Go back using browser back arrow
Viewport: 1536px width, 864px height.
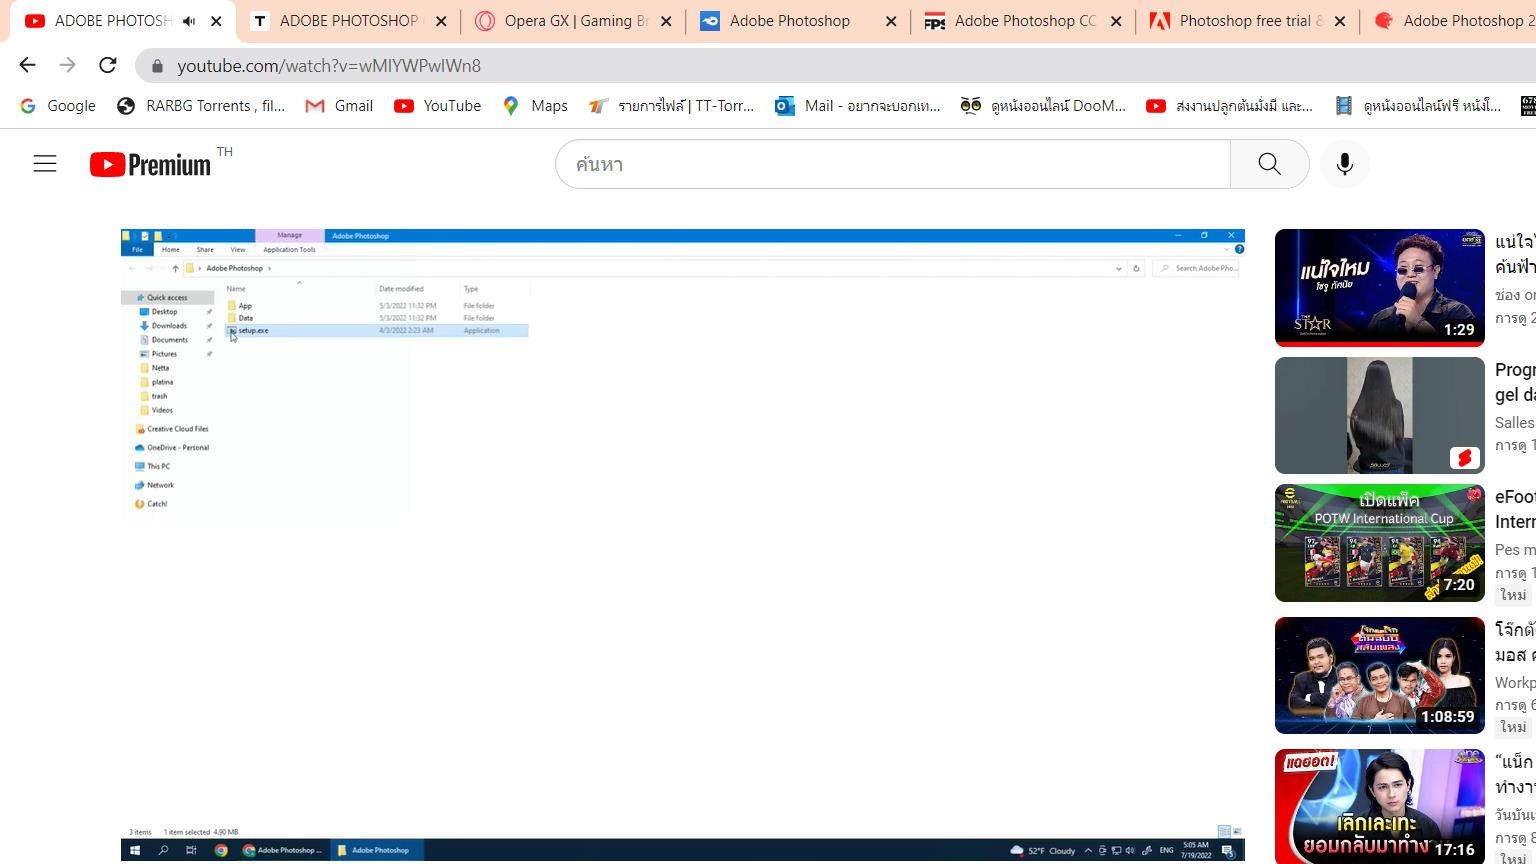28,65
